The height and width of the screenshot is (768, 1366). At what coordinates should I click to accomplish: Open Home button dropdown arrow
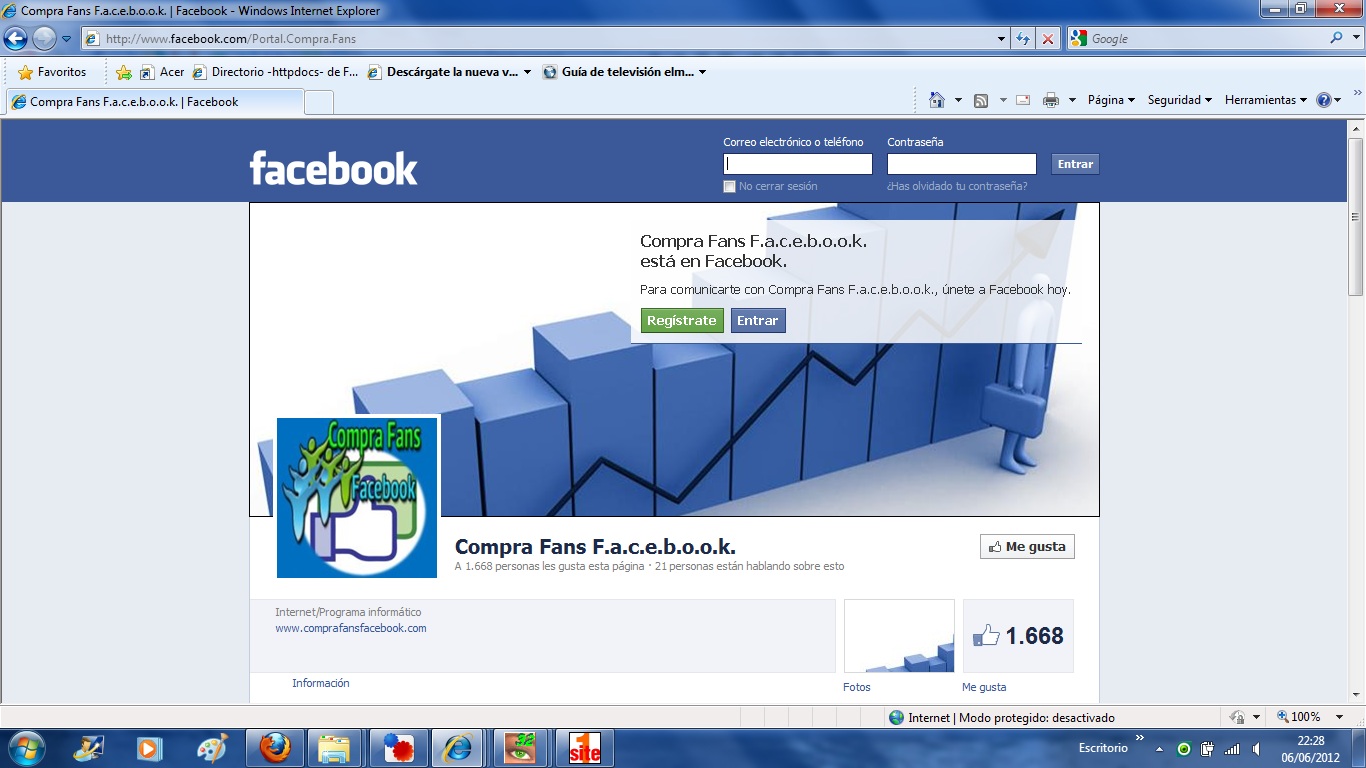point(958,100)
